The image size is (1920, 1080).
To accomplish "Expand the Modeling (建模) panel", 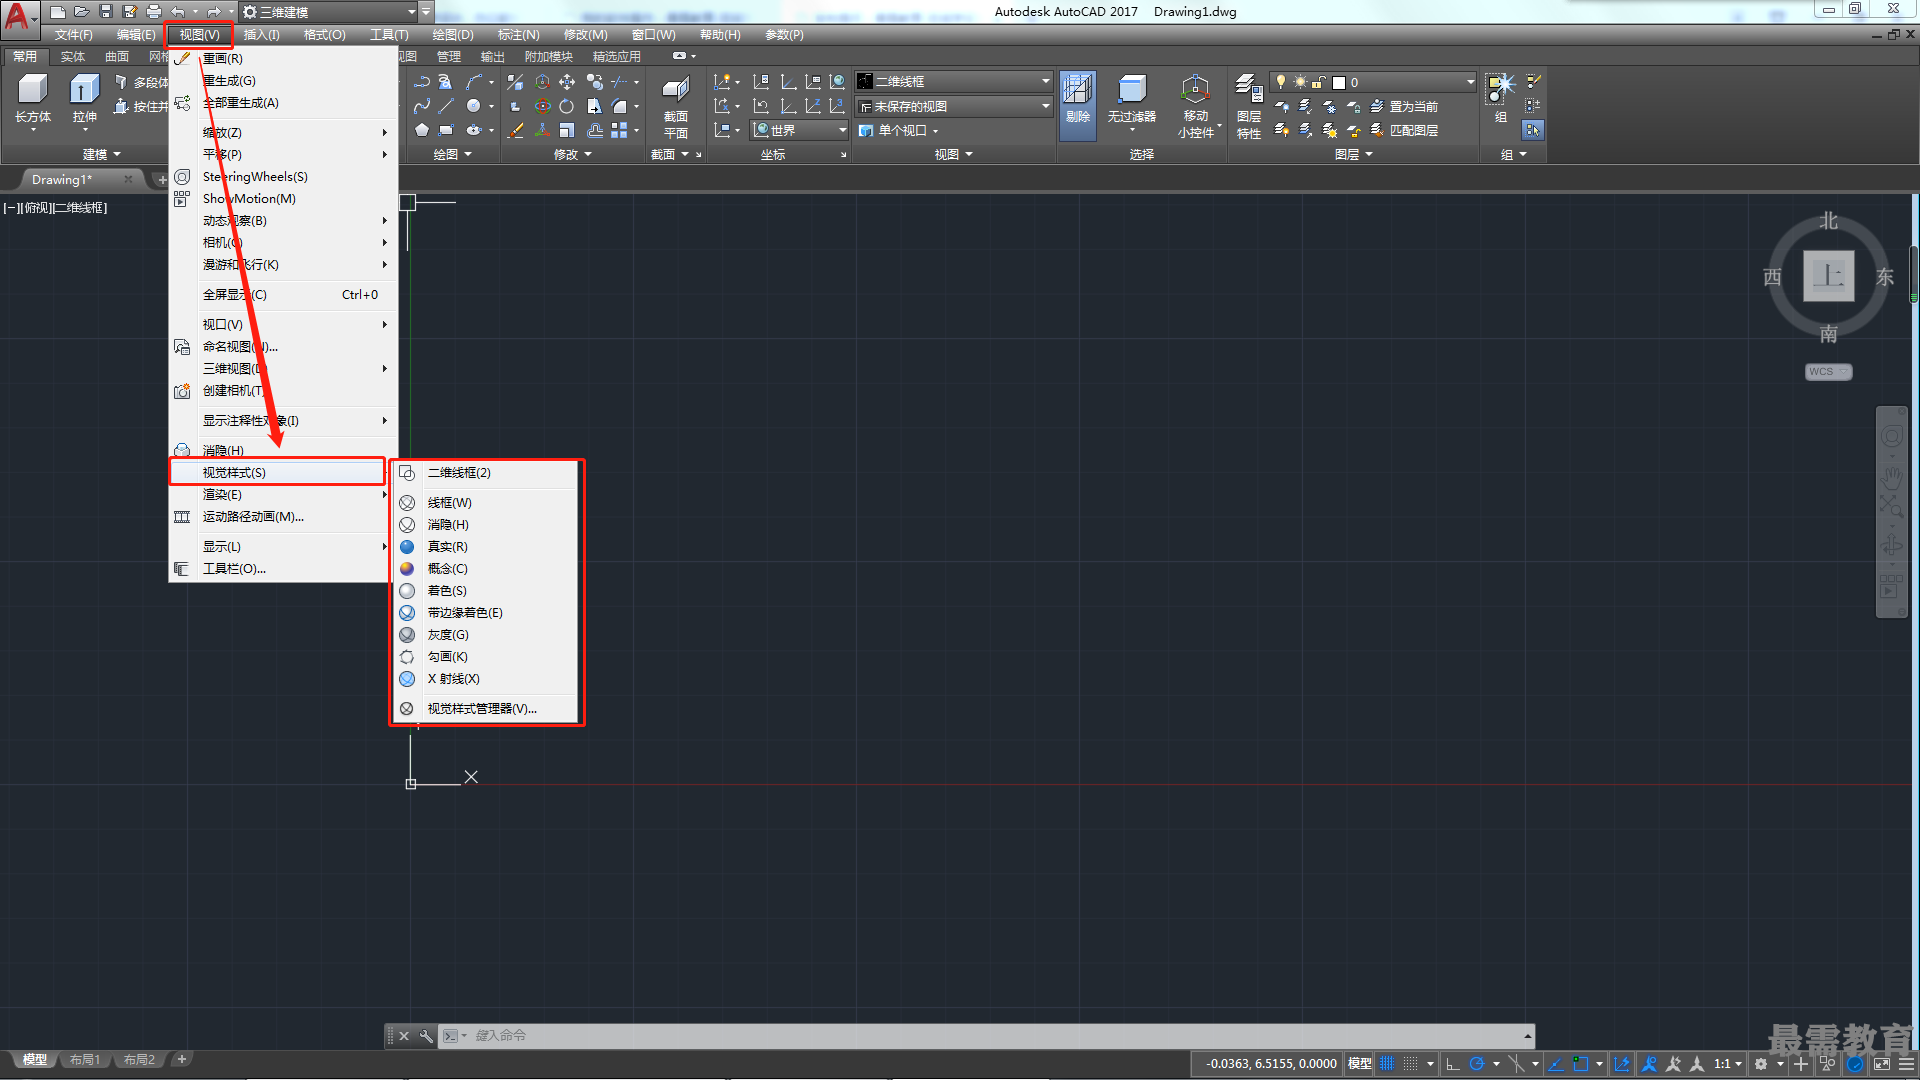I will click(100, 154).
